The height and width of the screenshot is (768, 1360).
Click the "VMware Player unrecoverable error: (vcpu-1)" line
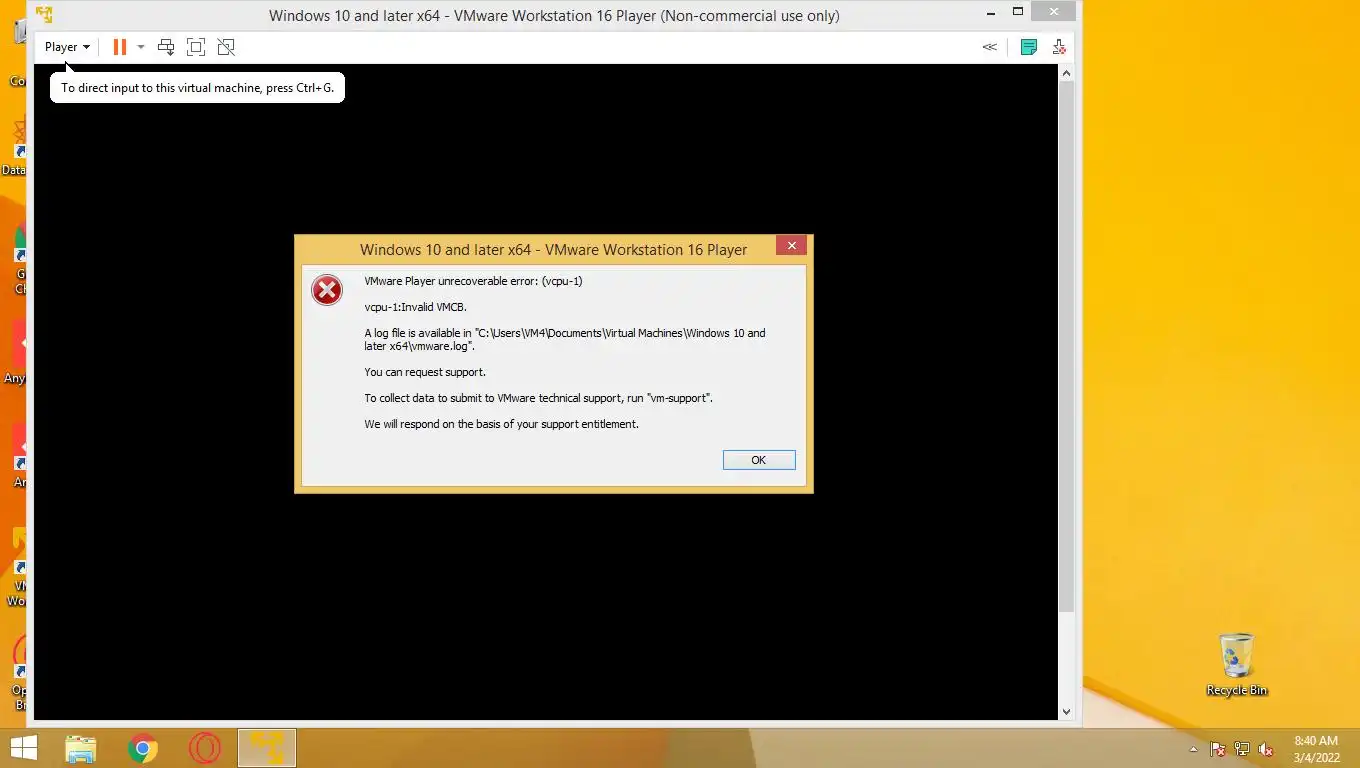[x=473, y=281]
